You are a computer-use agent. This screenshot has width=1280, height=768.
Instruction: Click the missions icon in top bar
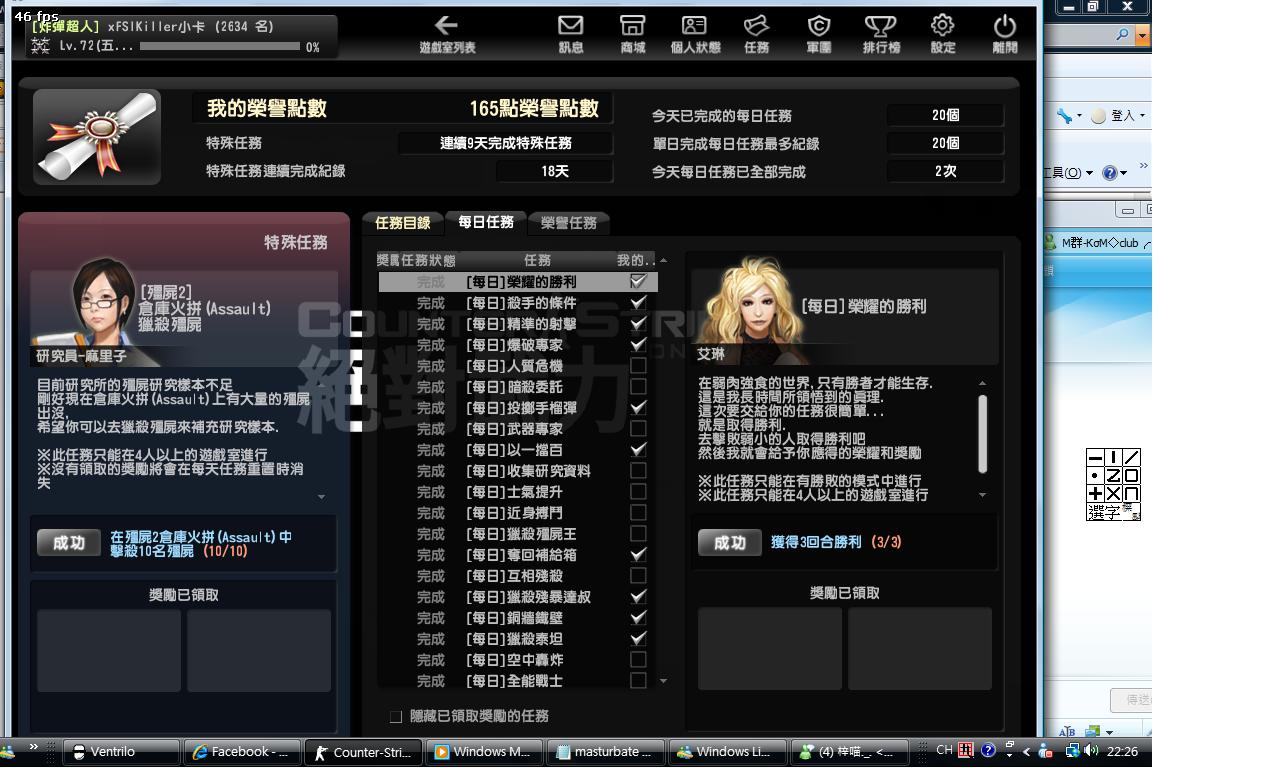point(756,33)
